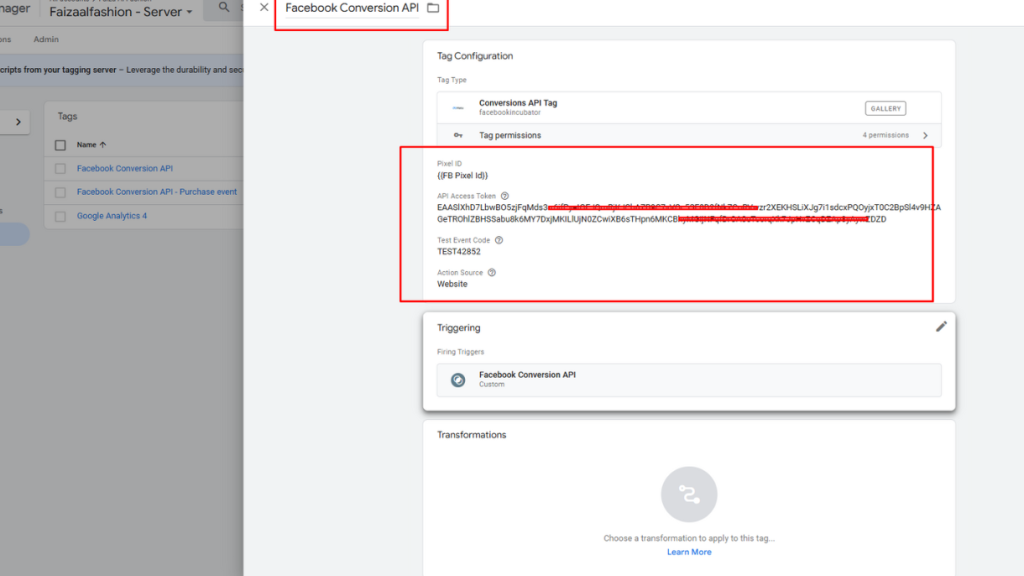Close the tag editor panel
The width and height of the screenshot is (1024, 576).
coord(264,7)
